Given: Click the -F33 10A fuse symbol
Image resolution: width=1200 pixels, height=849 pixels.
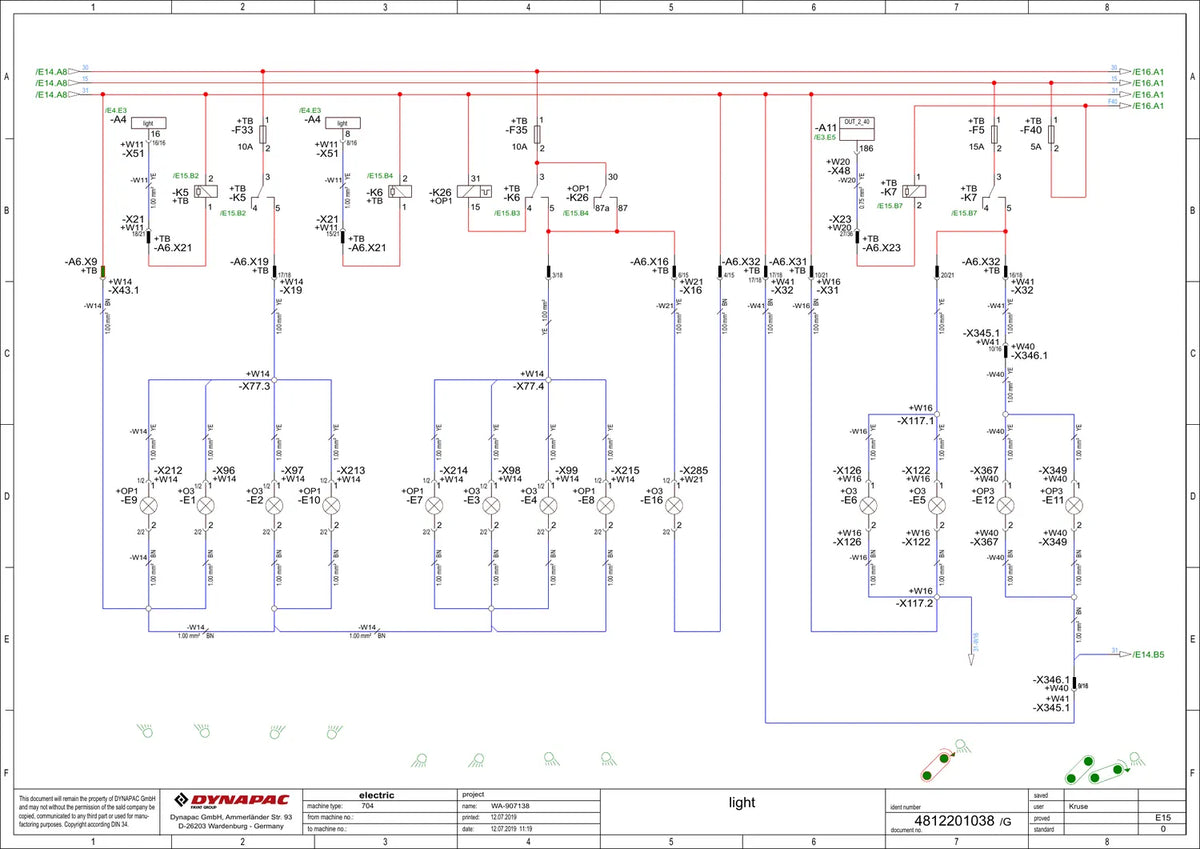Looking at the screenshot, I should [263, 133].
